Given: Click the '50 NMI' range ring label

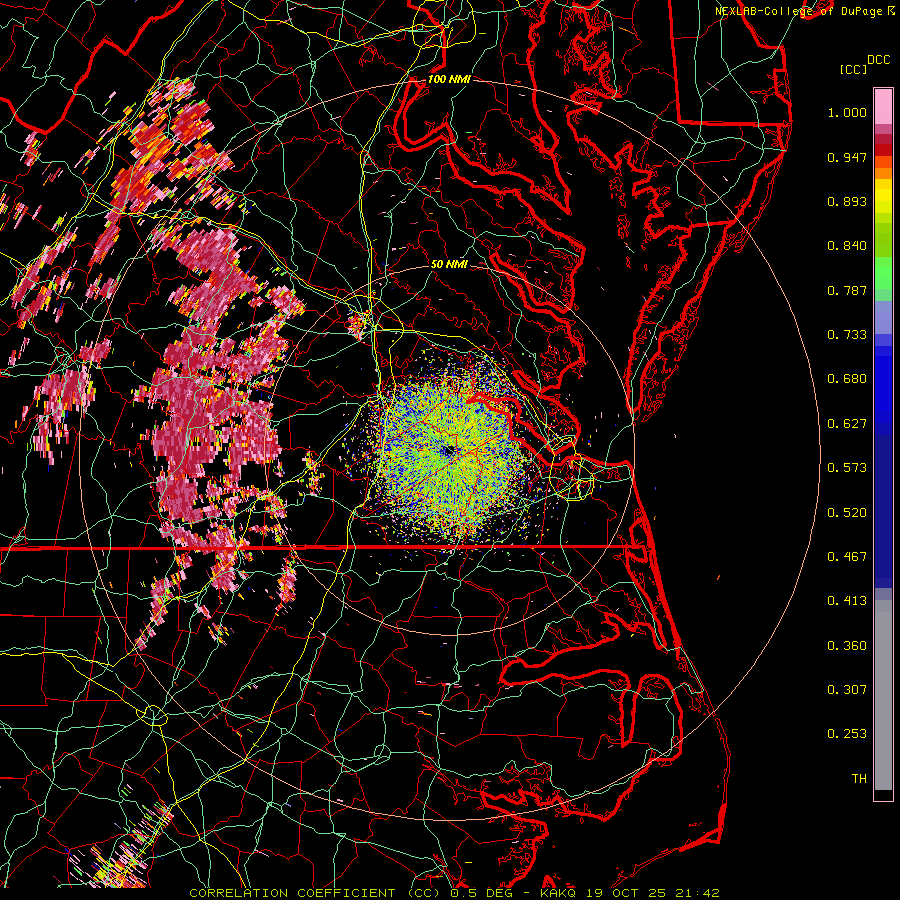Looking at the screenshot, I should pyautogui.click(x=449, y=264).
